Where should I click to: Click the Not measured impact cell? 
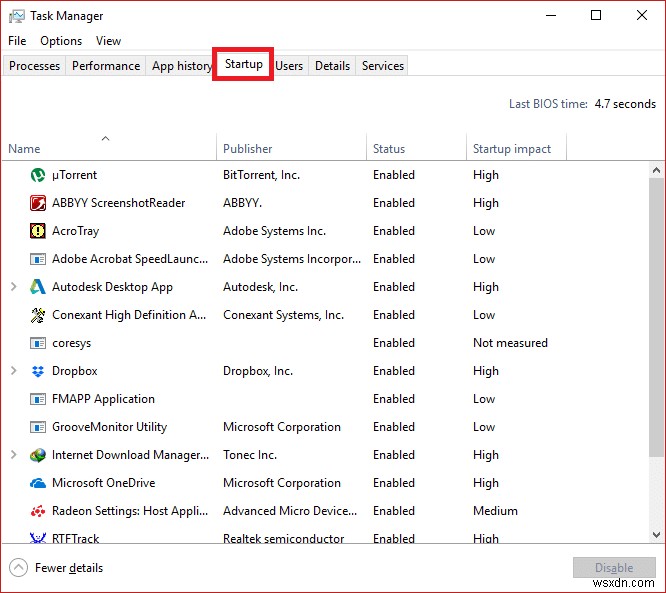coord(510,343)
